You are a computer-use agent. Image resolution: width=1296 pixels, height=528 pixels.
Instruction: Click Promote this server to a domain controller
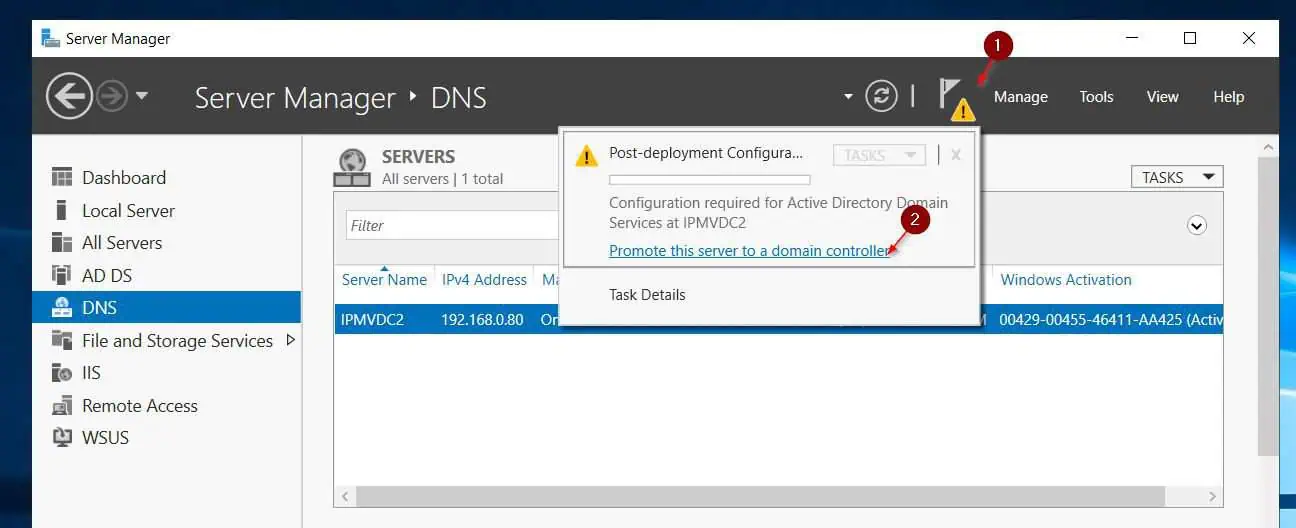coord(749,251)
